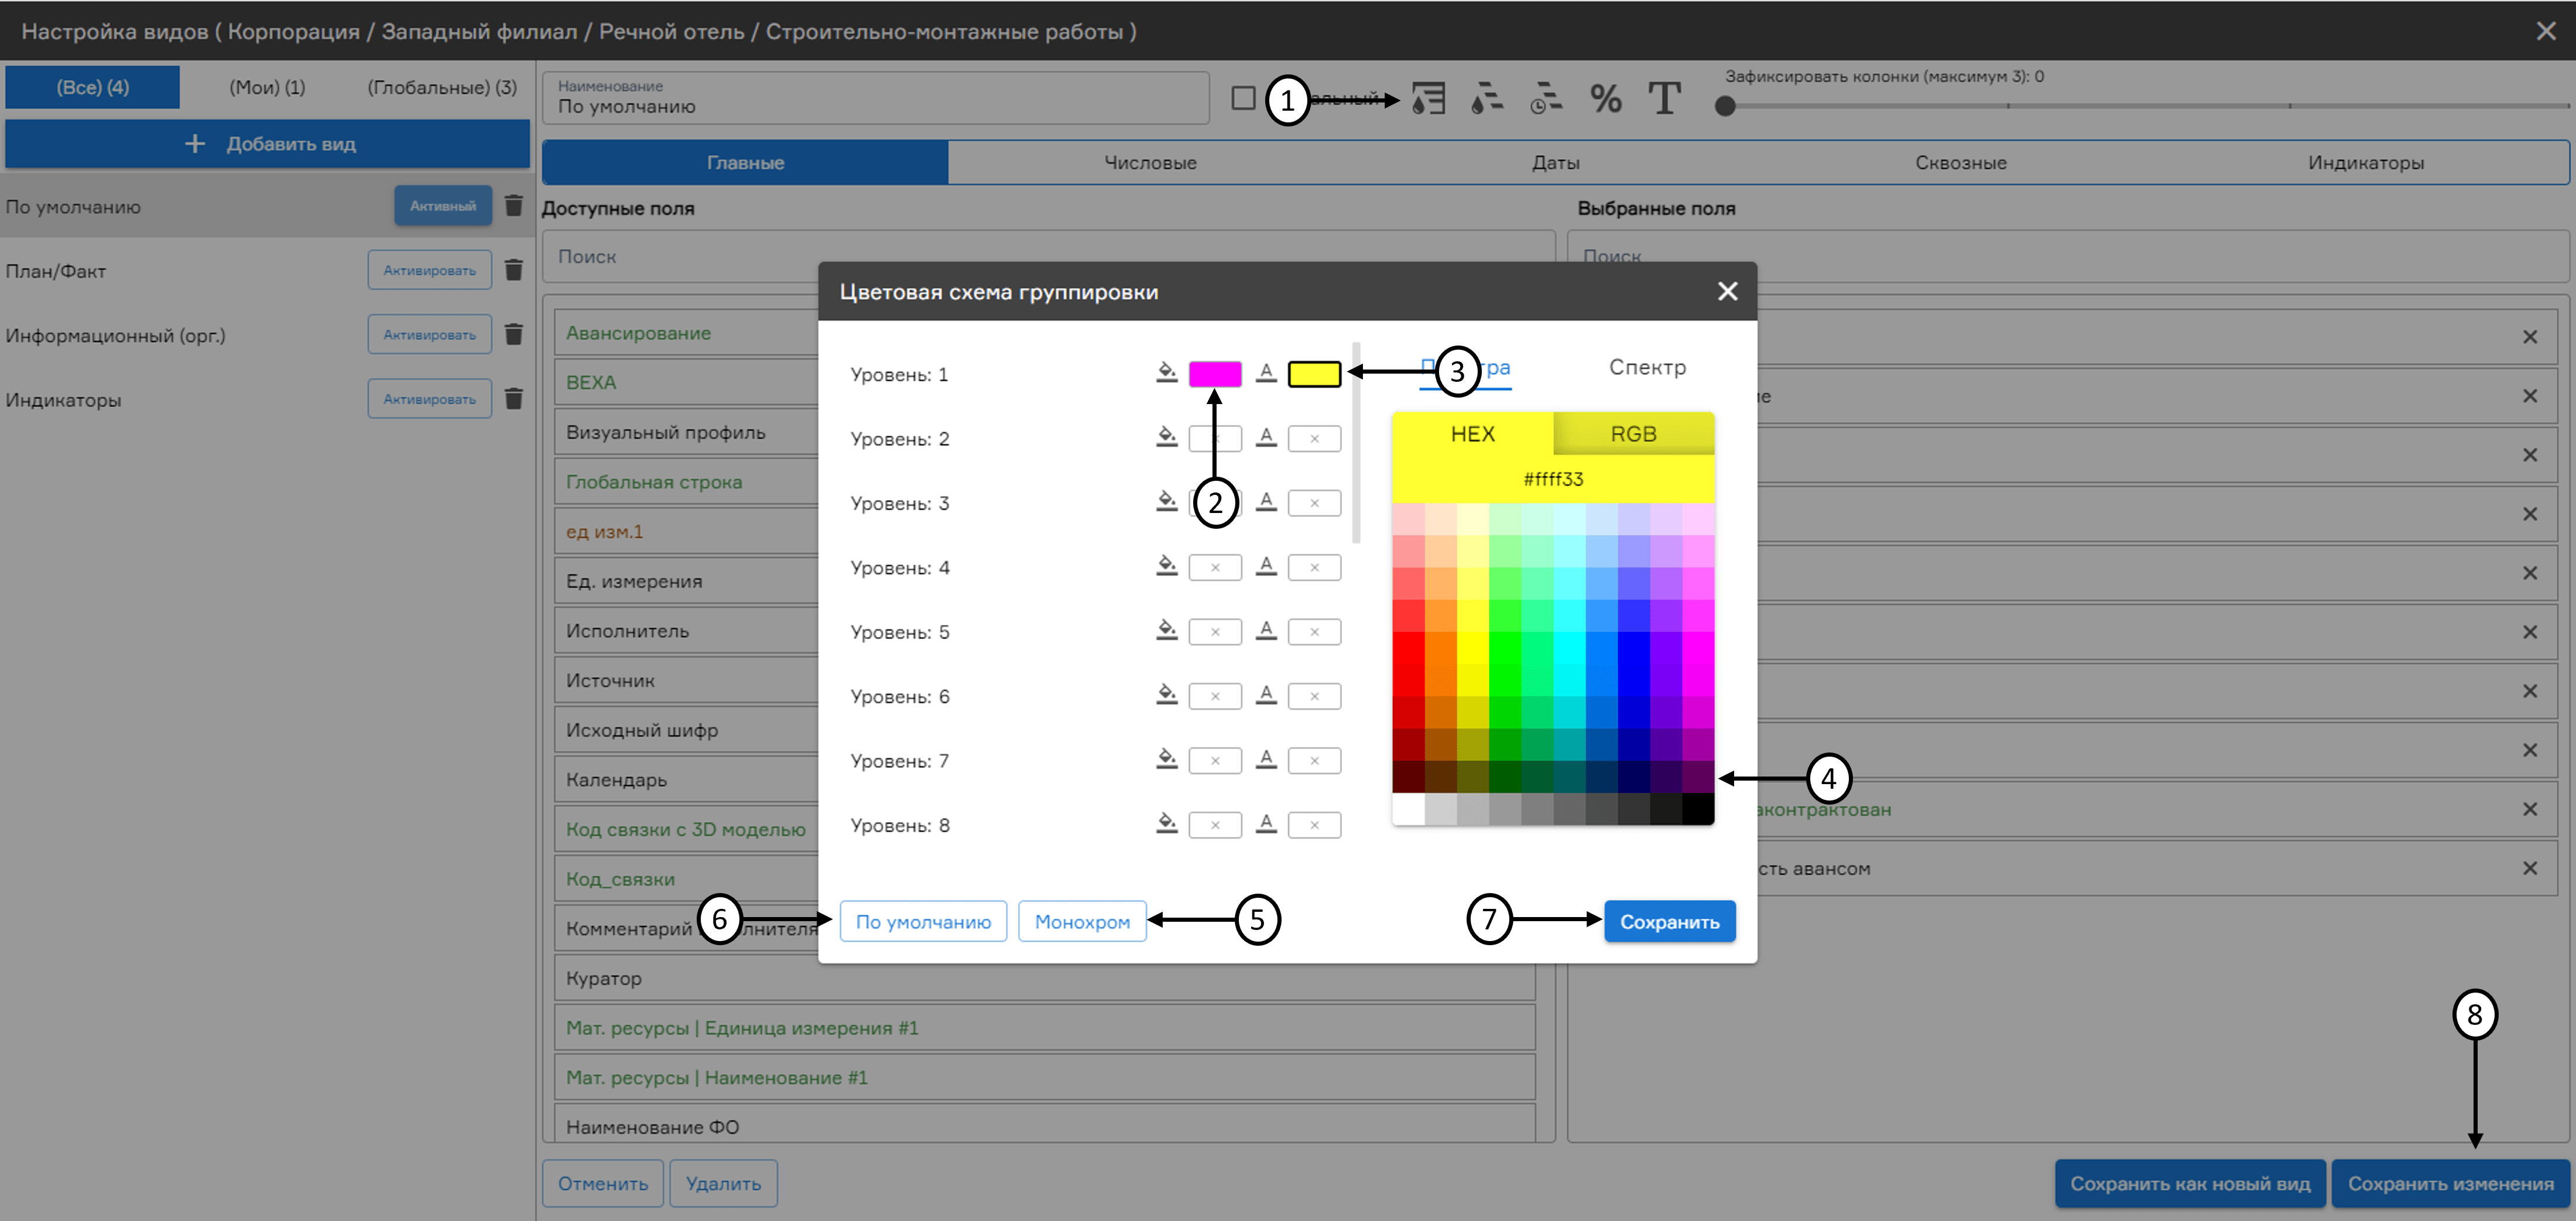Click fill bucket icon for Уровень: 2
Image resolution: width=2576 pixels, height=1221 pixels.
tap(1166, 437)
